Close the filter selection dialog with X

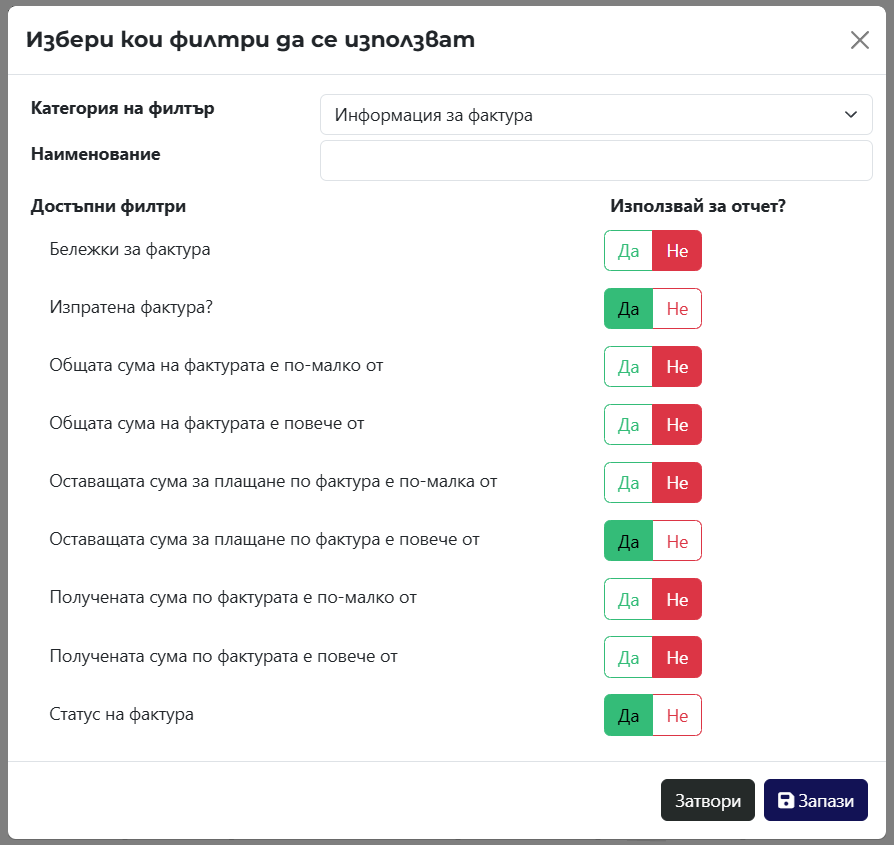[859, 40]
